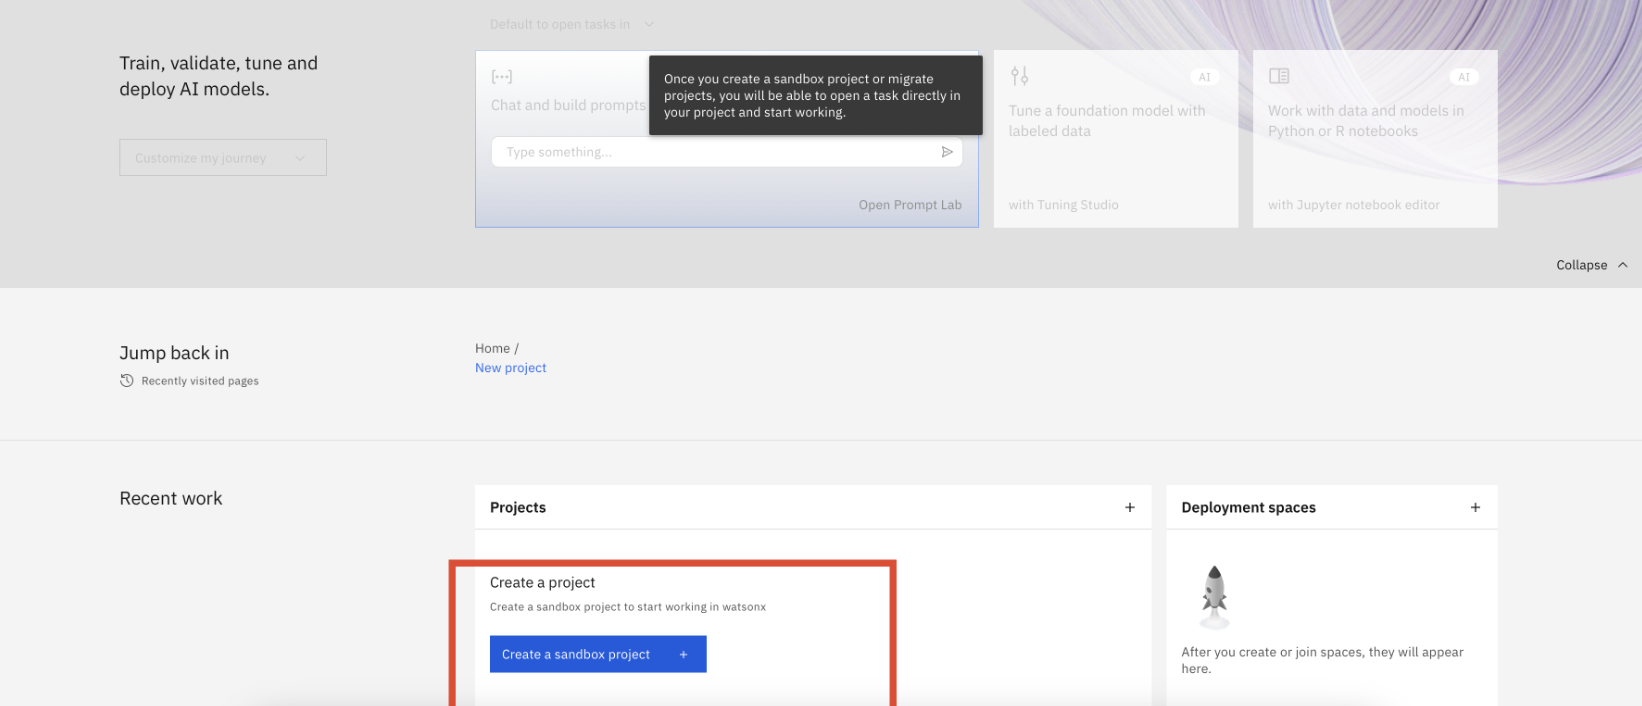Click the bracket icon on the chat prompts card
The image size is (1642, 706).
point(501,76)
